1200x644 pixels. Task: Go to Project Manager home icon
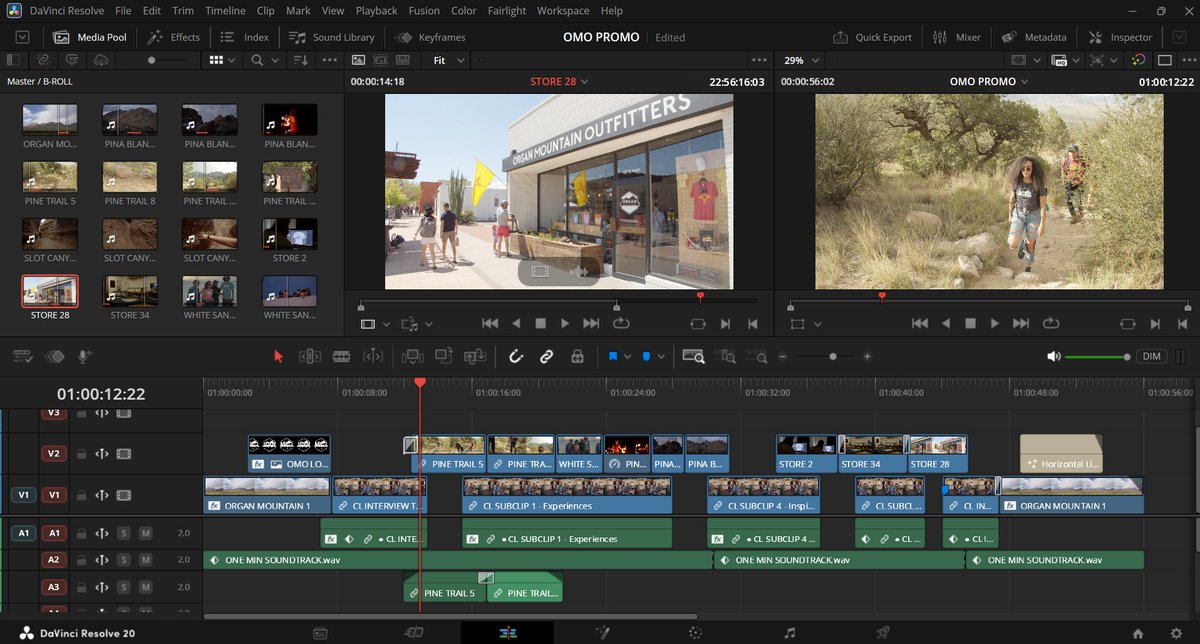pos(1138,633)
